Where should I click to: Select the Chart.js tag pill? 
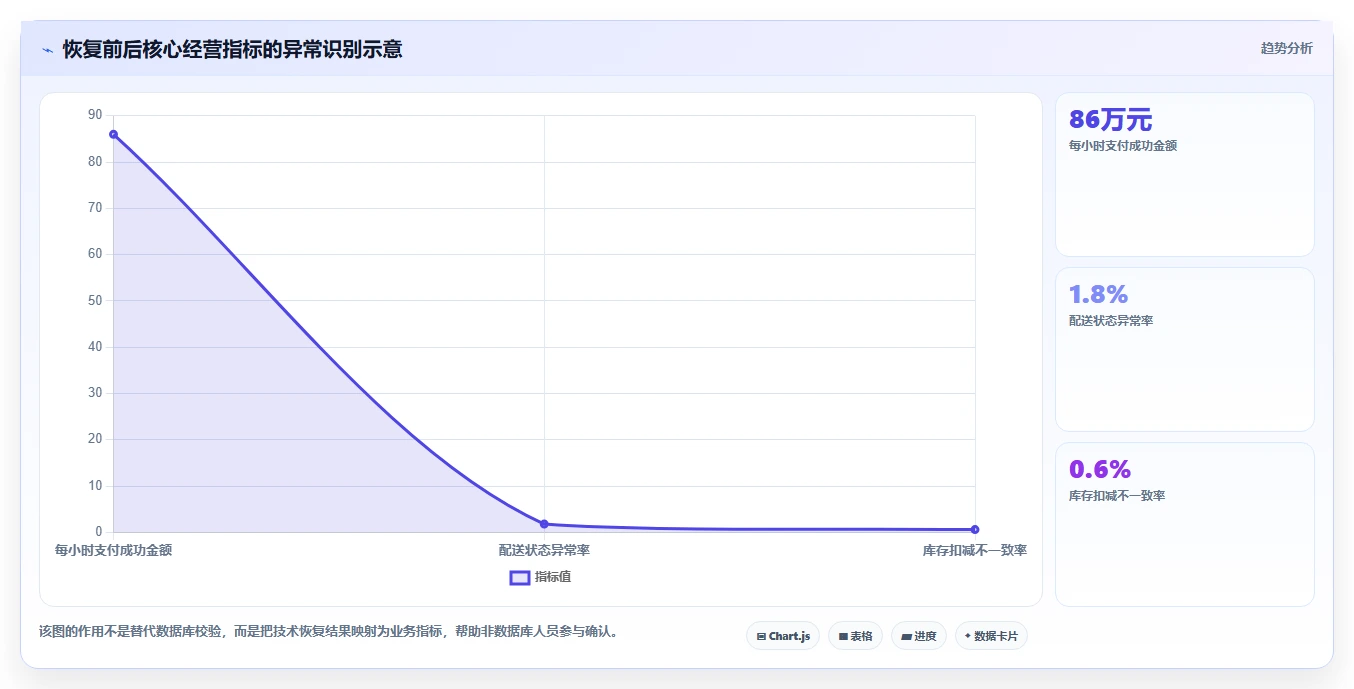(x=783, y=636)
